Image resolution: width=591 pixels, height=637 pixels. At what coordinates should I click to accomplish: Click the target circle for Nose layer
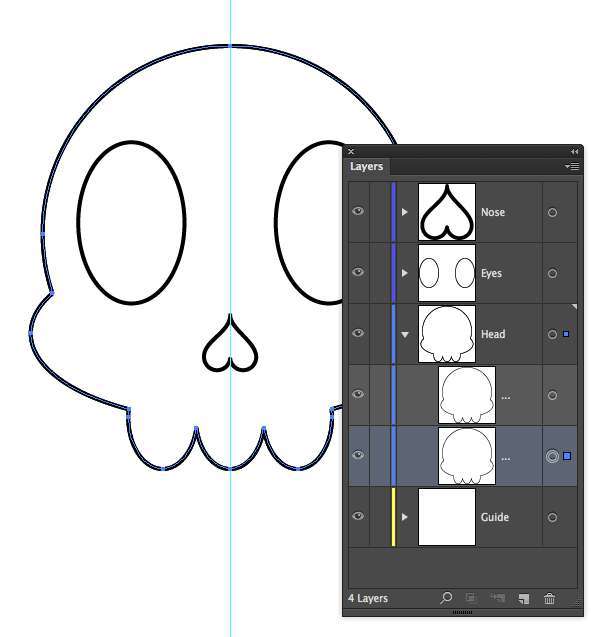tap(552, 212)
